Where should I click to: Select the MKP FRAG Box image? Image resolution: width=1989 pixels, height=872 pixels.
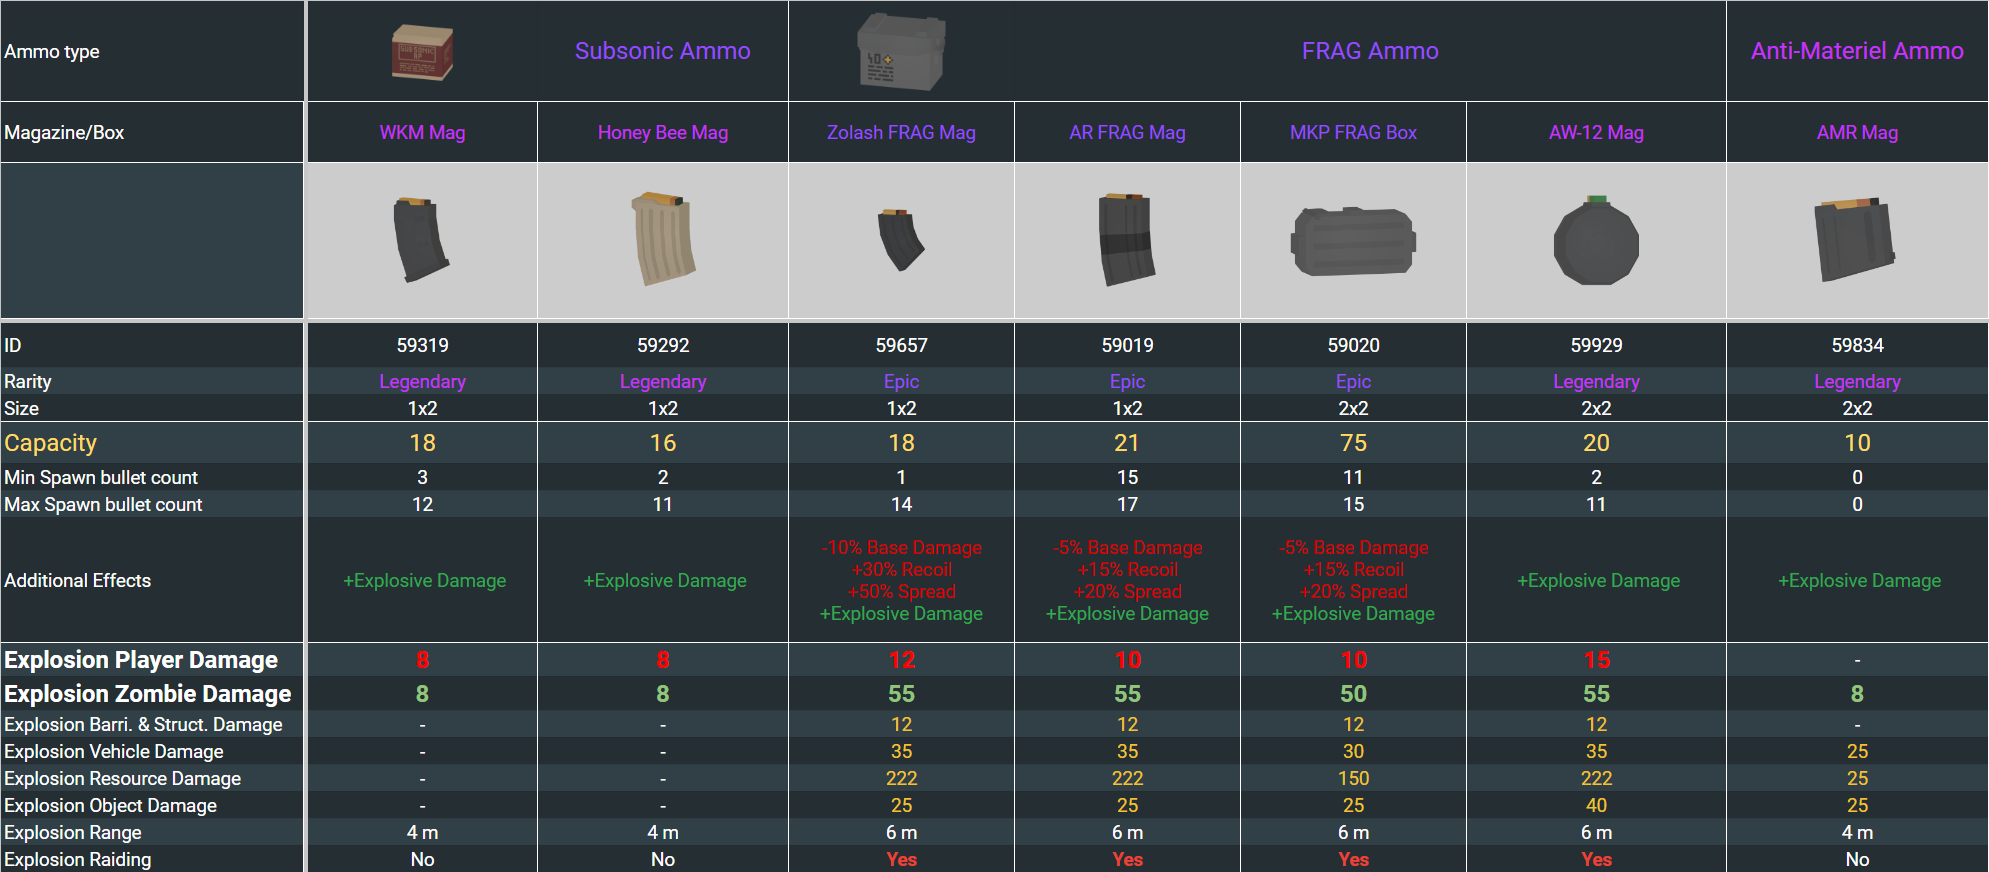[x=1353, y=241]
